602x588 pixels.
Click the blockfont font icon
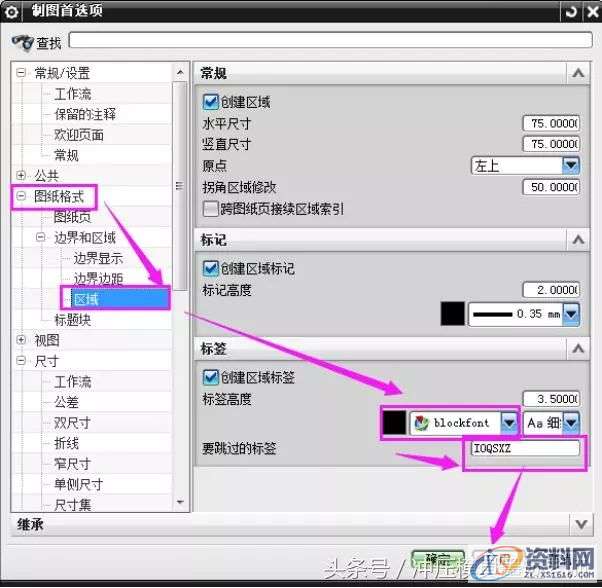pos(421,423)
